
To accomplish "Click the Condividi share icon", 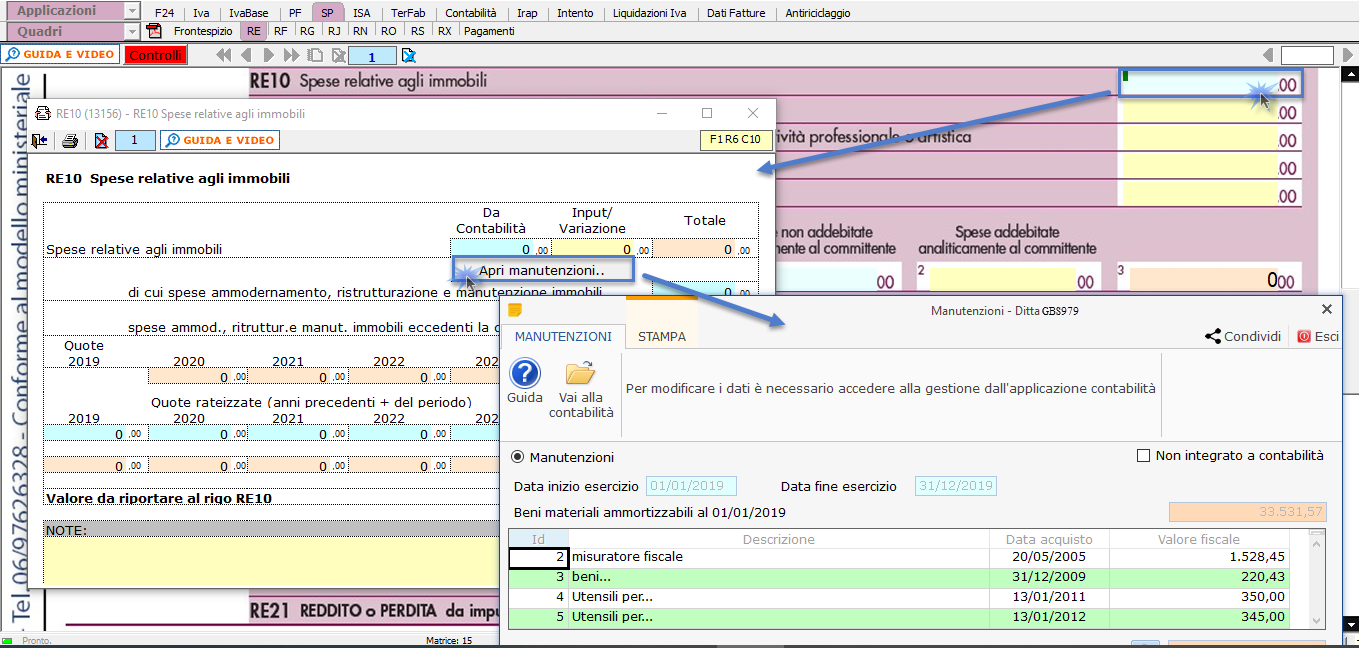I will pyautogui.click(x=1213, y=337).
